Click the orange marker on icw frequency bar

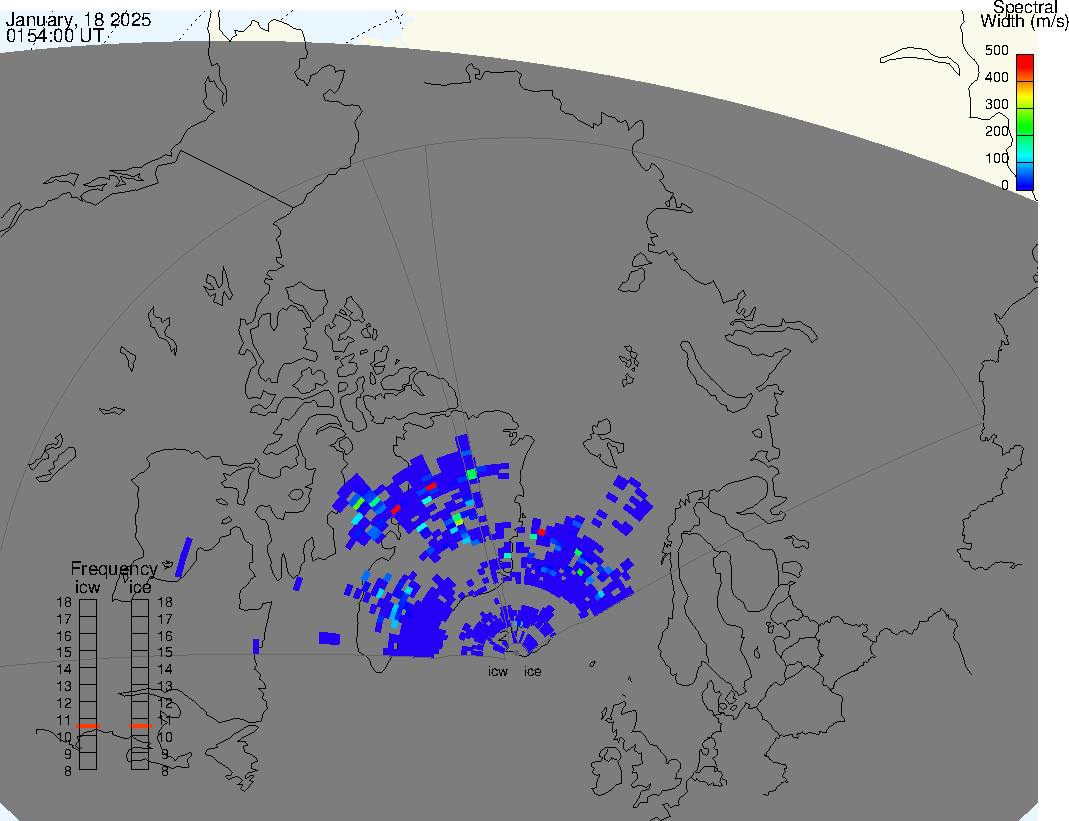88,726
